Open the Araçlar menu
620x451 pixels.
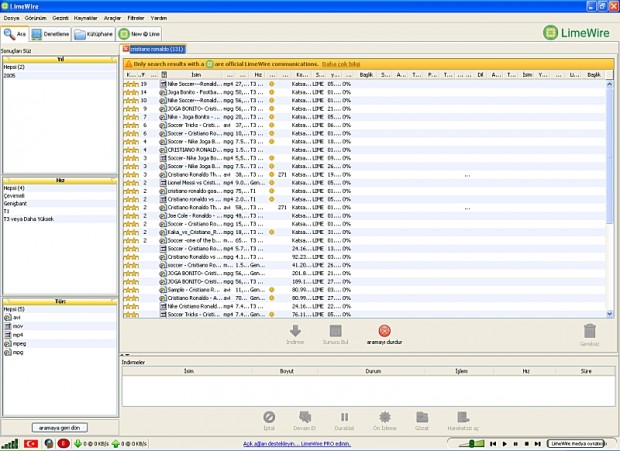(x=113, y=18)
